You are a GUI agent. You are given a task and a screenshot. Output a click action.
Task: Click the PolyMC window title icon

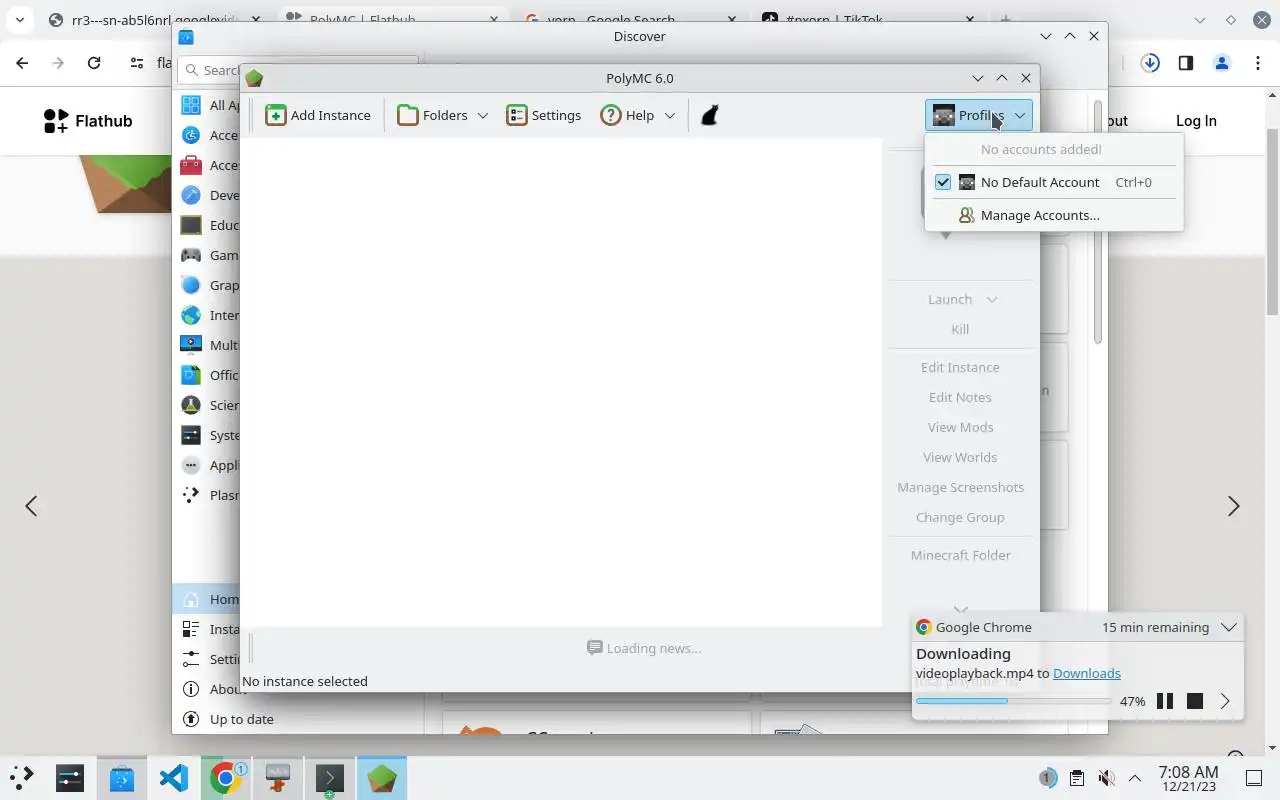pyautogui.click(x=254, y=78)
